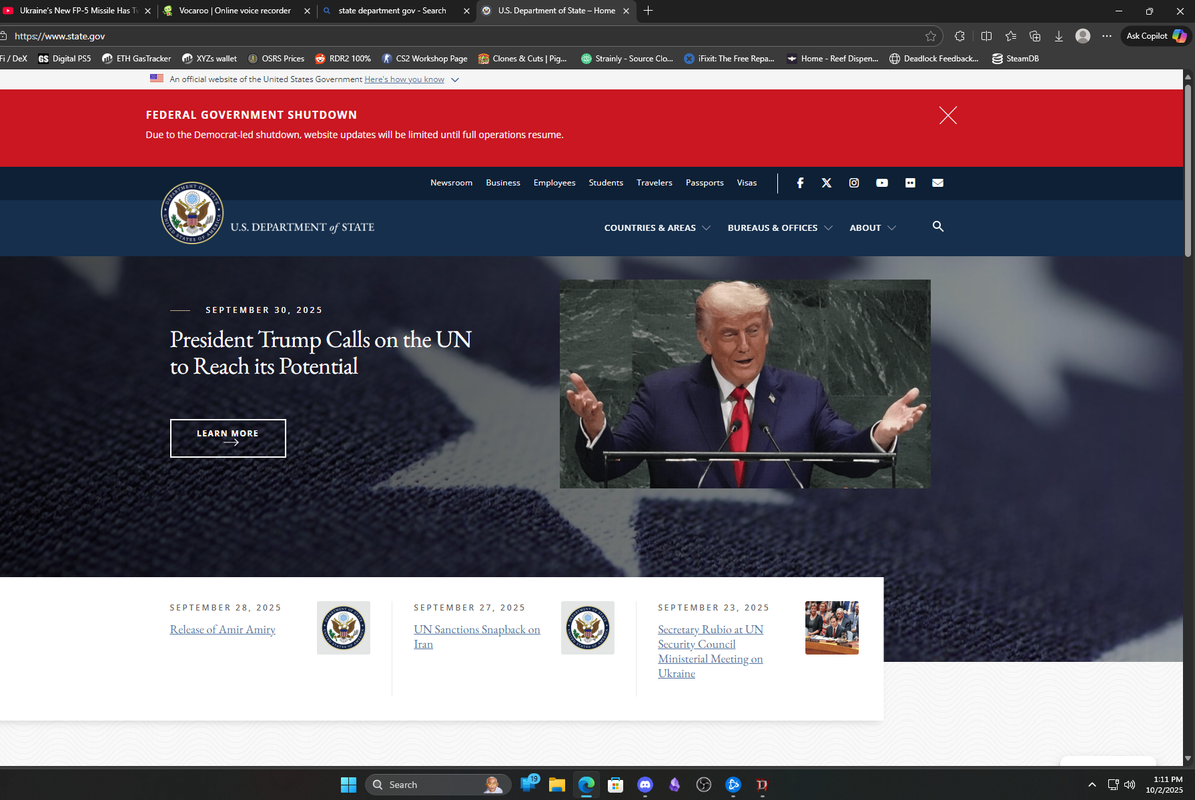The height and width of the screenshot is (800, 1195).
Task: Open the Settings and more ellipsis menu
Action: coord(1107,36)
